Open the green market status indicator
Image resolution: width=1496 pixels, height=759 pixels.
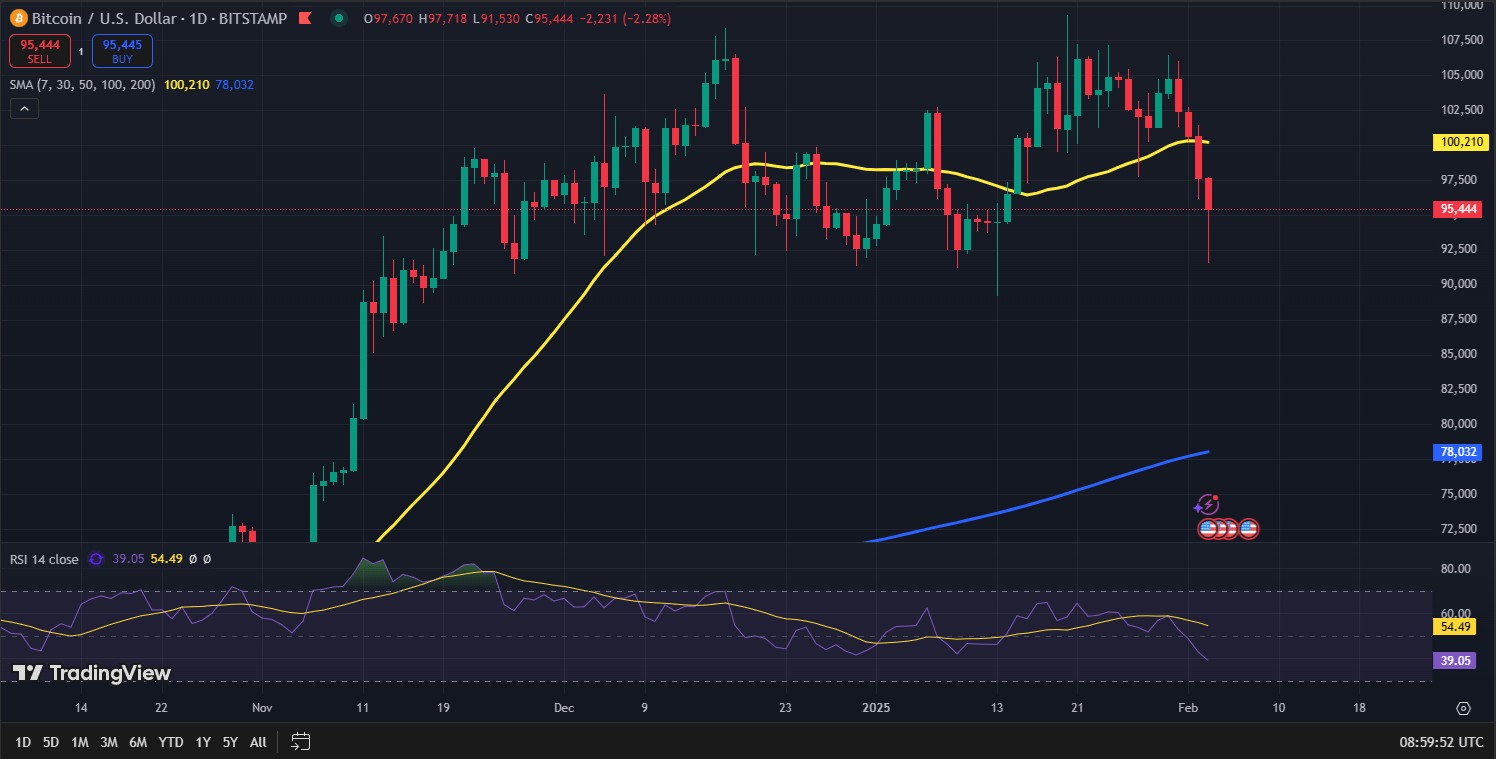340,18
